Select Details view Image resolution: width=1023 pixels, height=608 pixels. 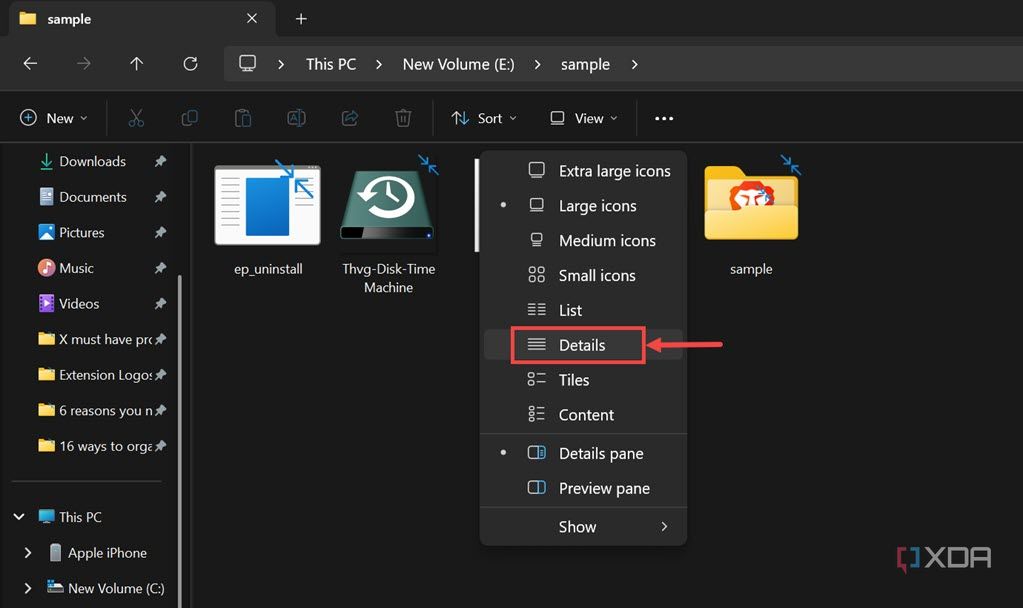click(x=583, y=344)
